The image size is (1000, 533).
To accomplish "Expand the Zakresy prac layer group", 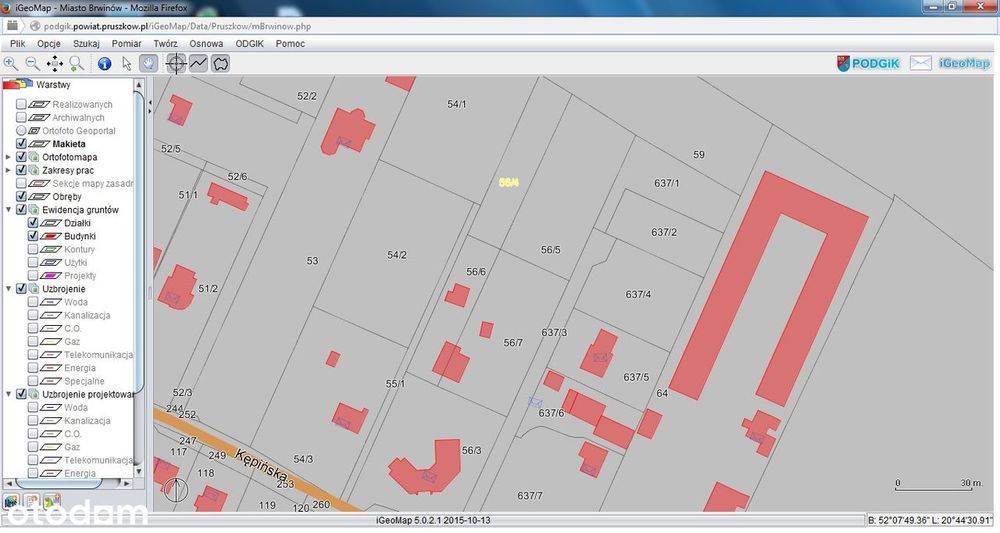I will tap(8, 170).
